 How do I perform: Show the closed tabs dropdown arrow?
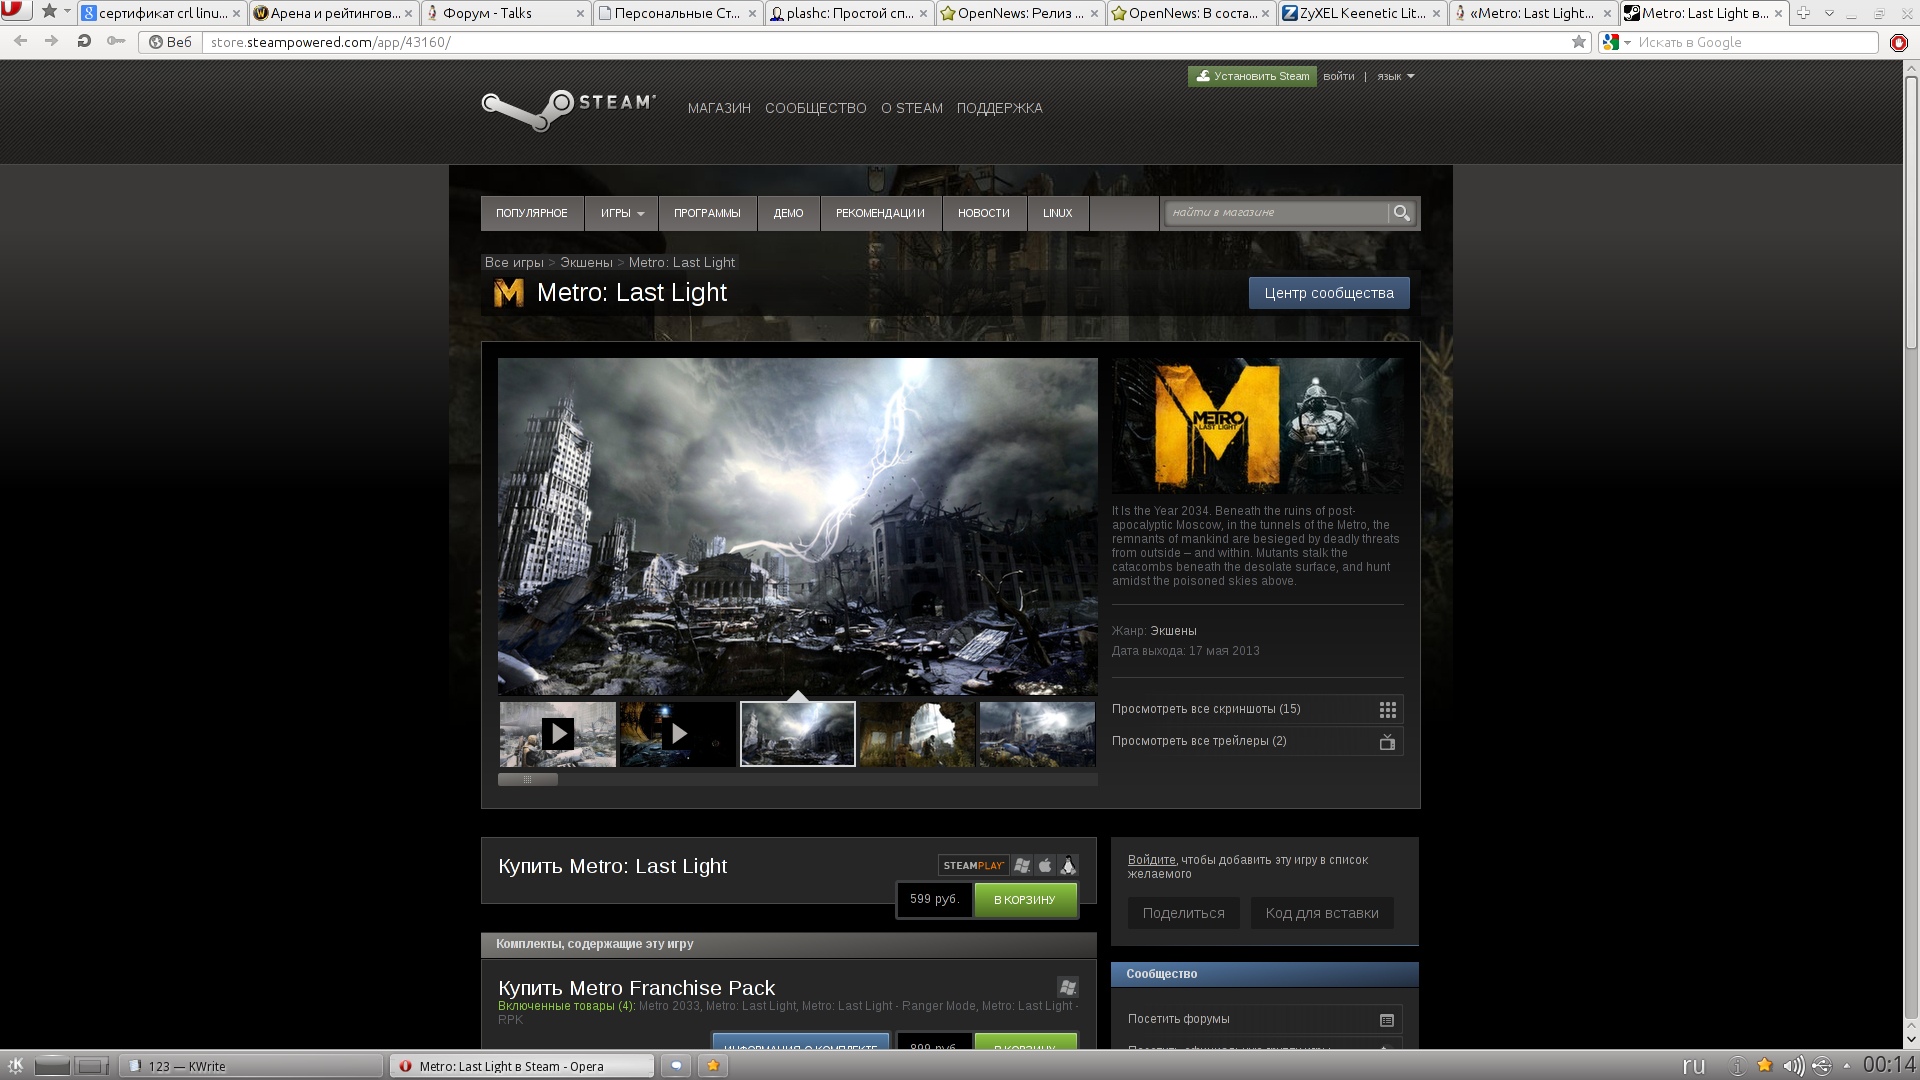tap(1829, 13)
